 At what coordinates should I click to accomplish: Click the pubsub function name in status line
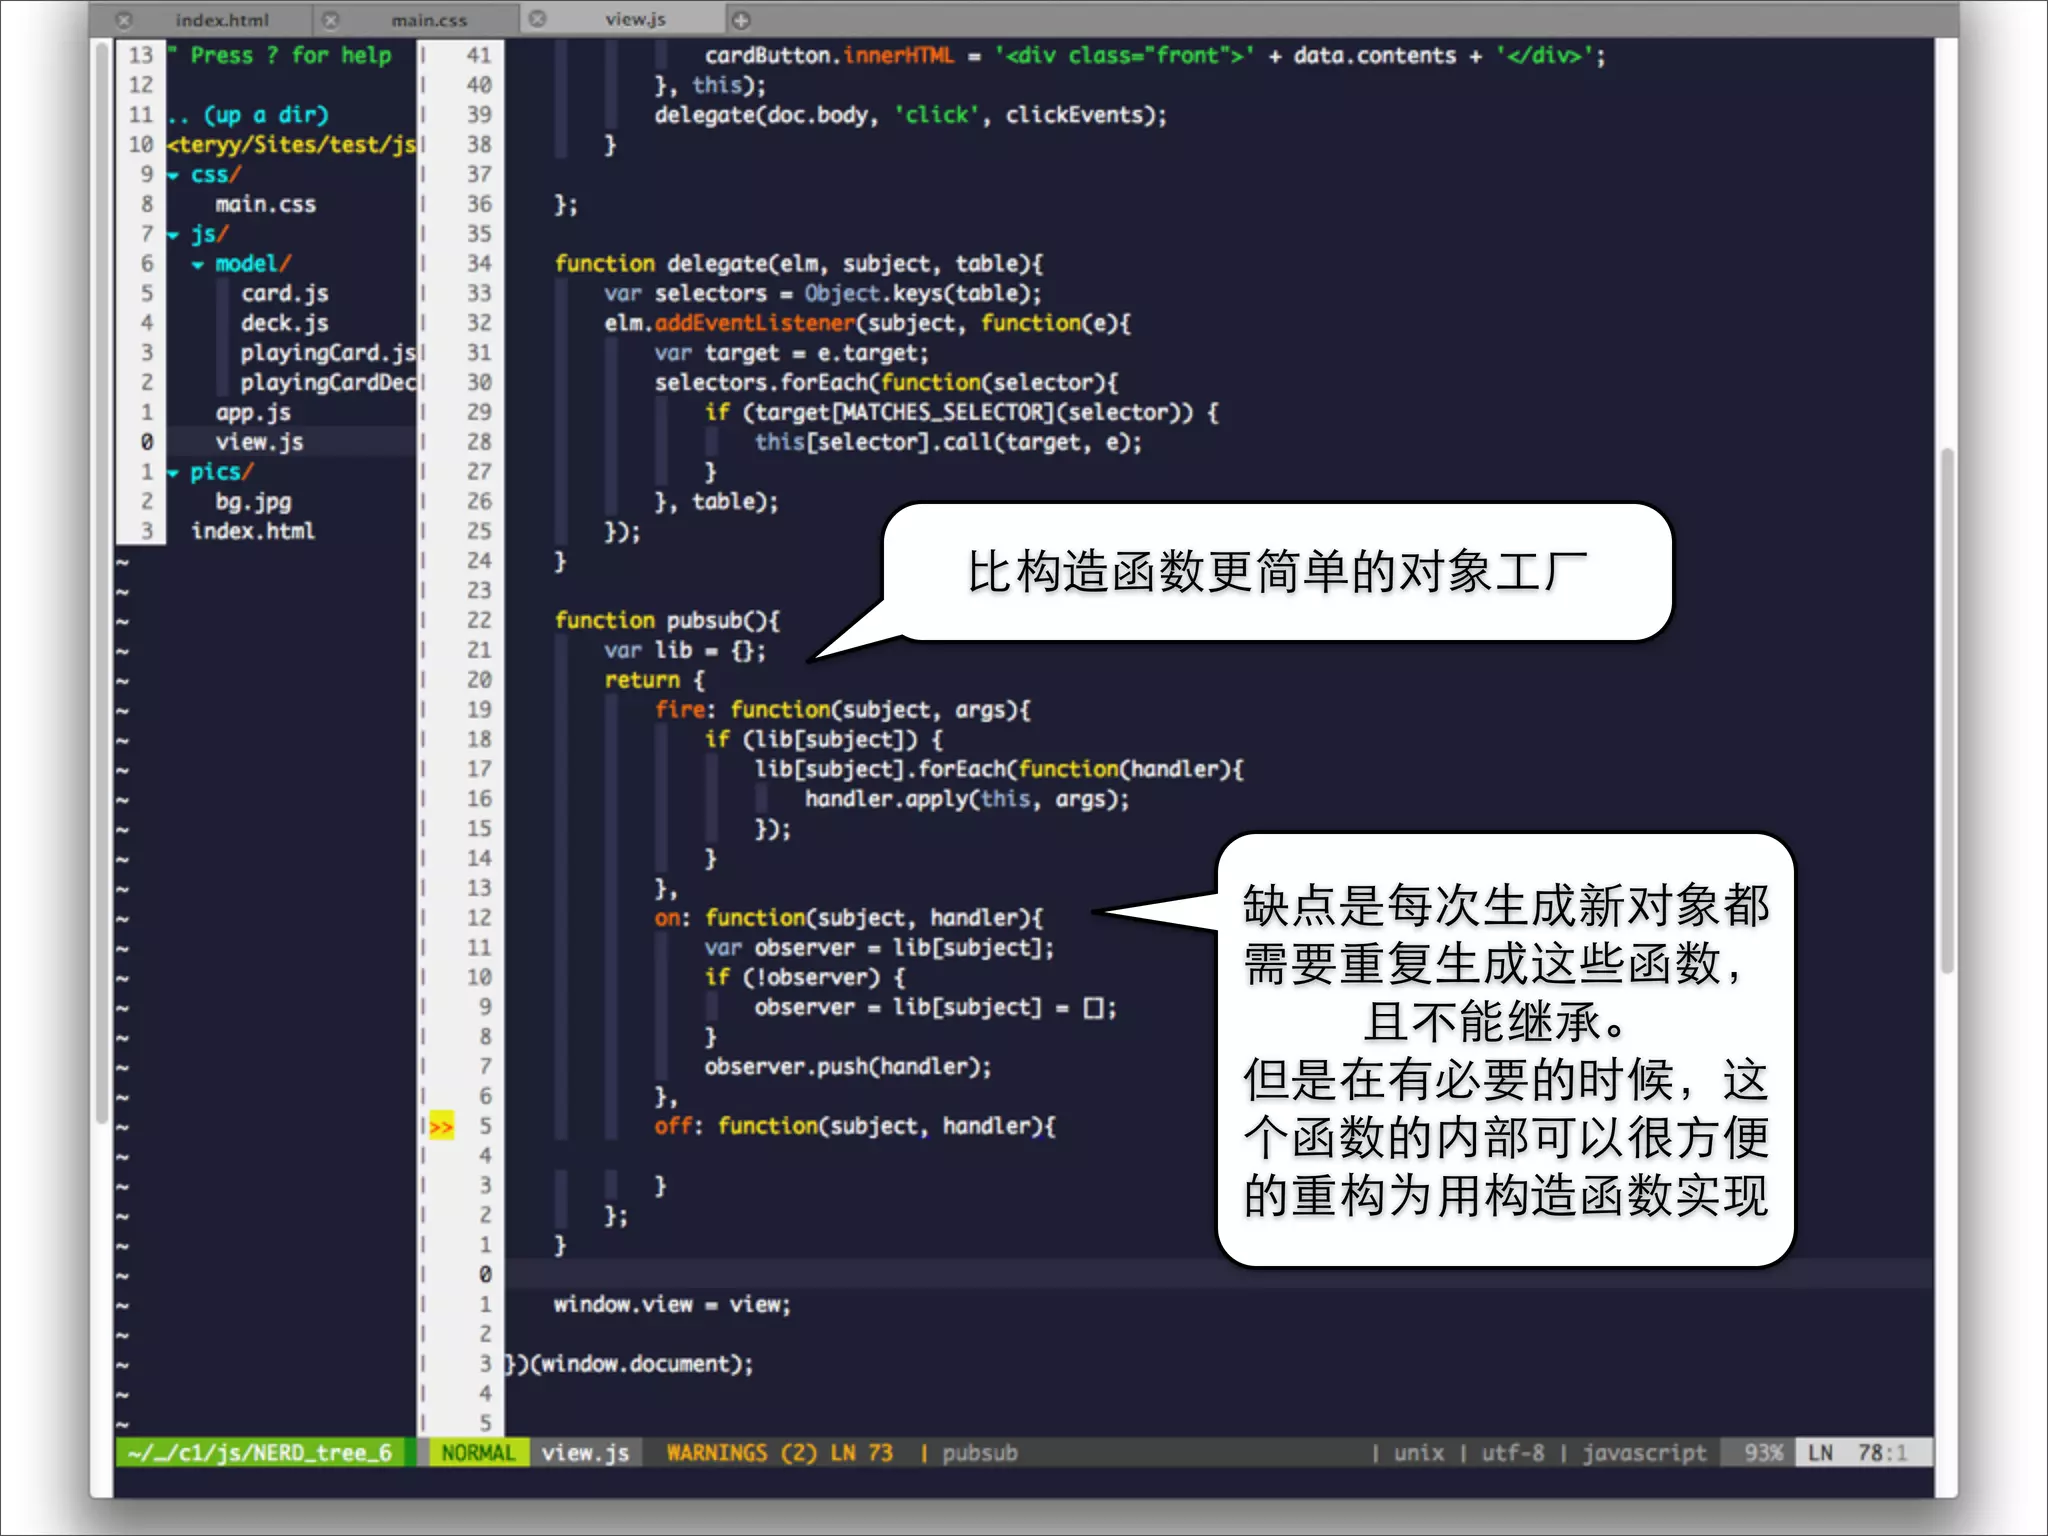979,1453
